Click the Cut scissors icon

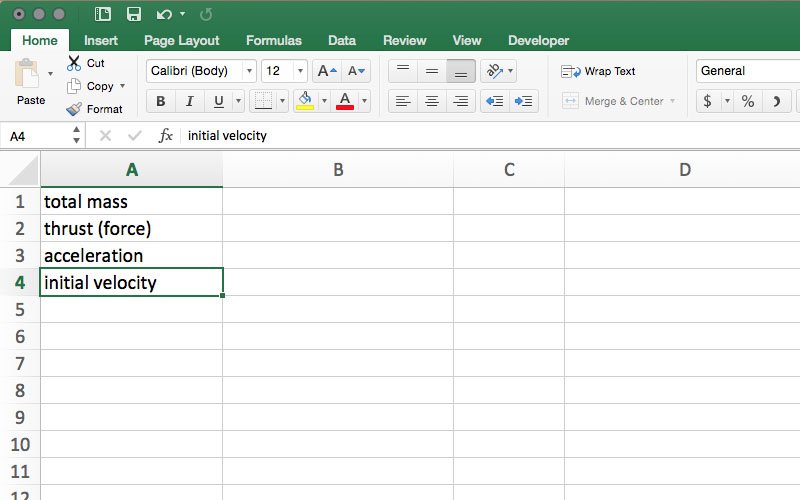pos(74,63)
